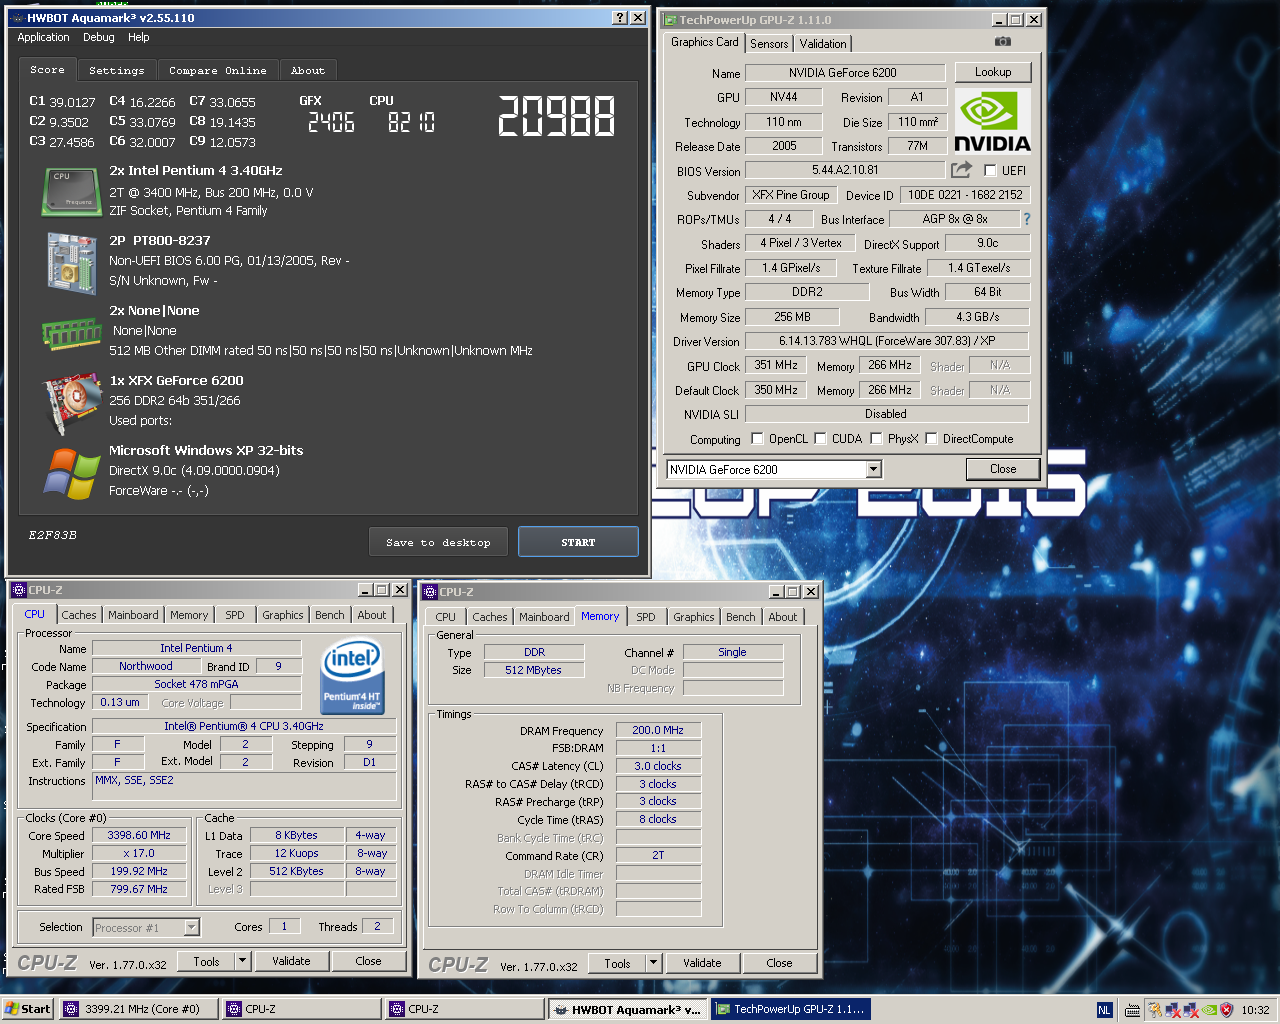Click the BIOS Version field 5.44.A2.10.81
The width and height of the screenshot is (1280, 1024).
click(x=845, y=170)
